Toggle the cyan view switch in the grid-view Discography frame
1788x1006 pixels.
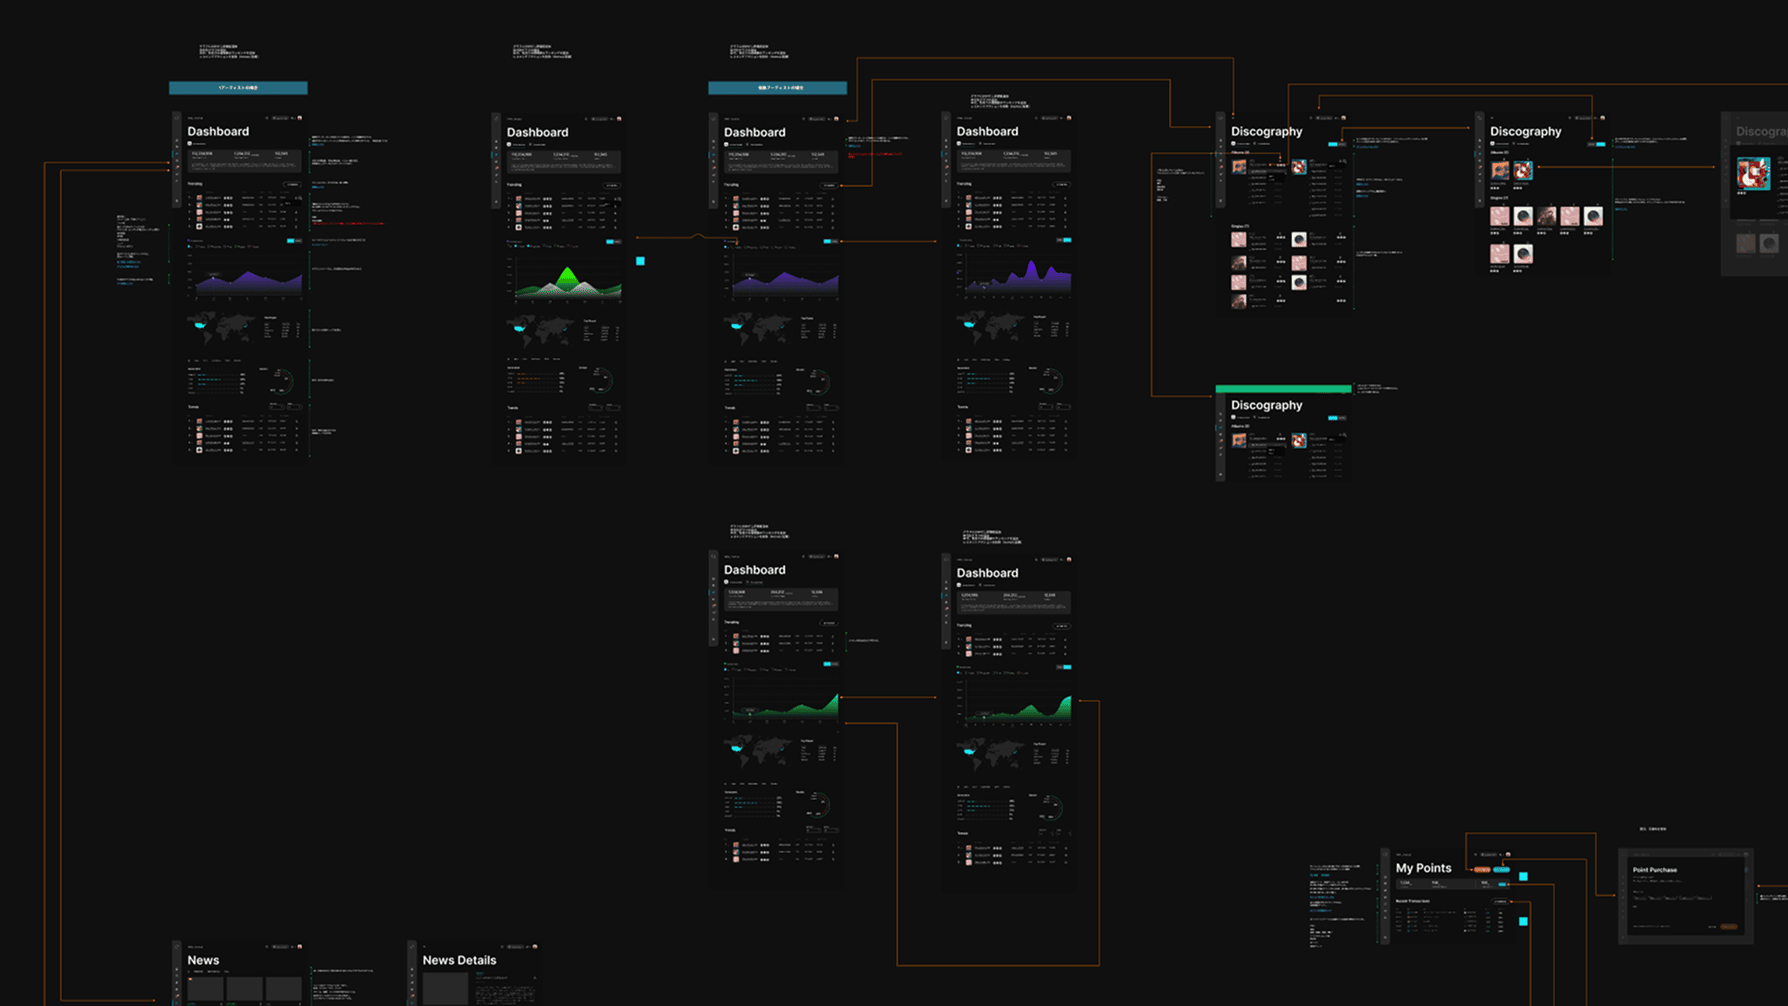click(x=1600, y=144)
